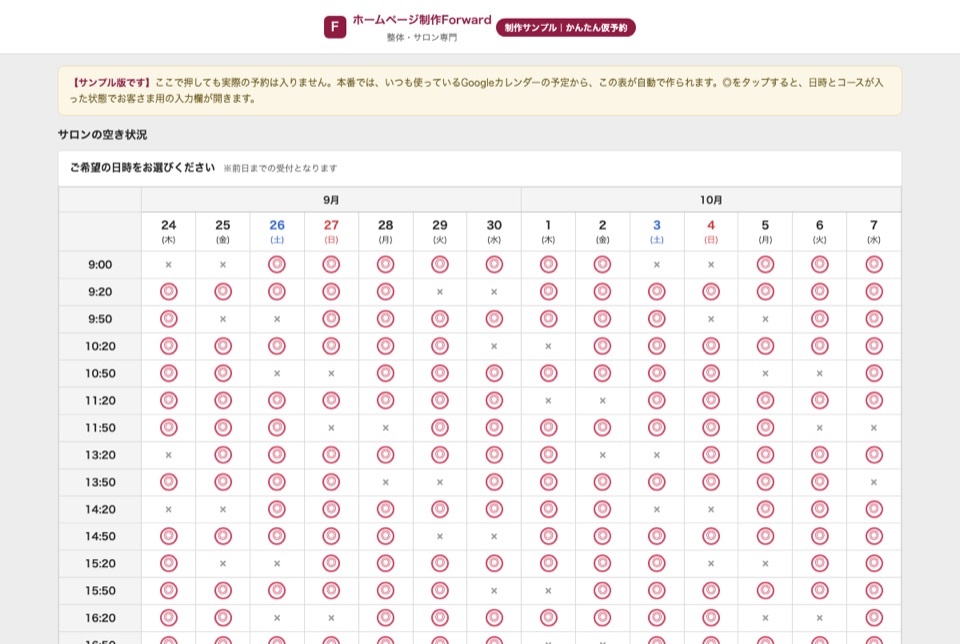Pick the 9:50 slot on September 27
The height and width of the screenshot is (644, 960).
(331, 319)
